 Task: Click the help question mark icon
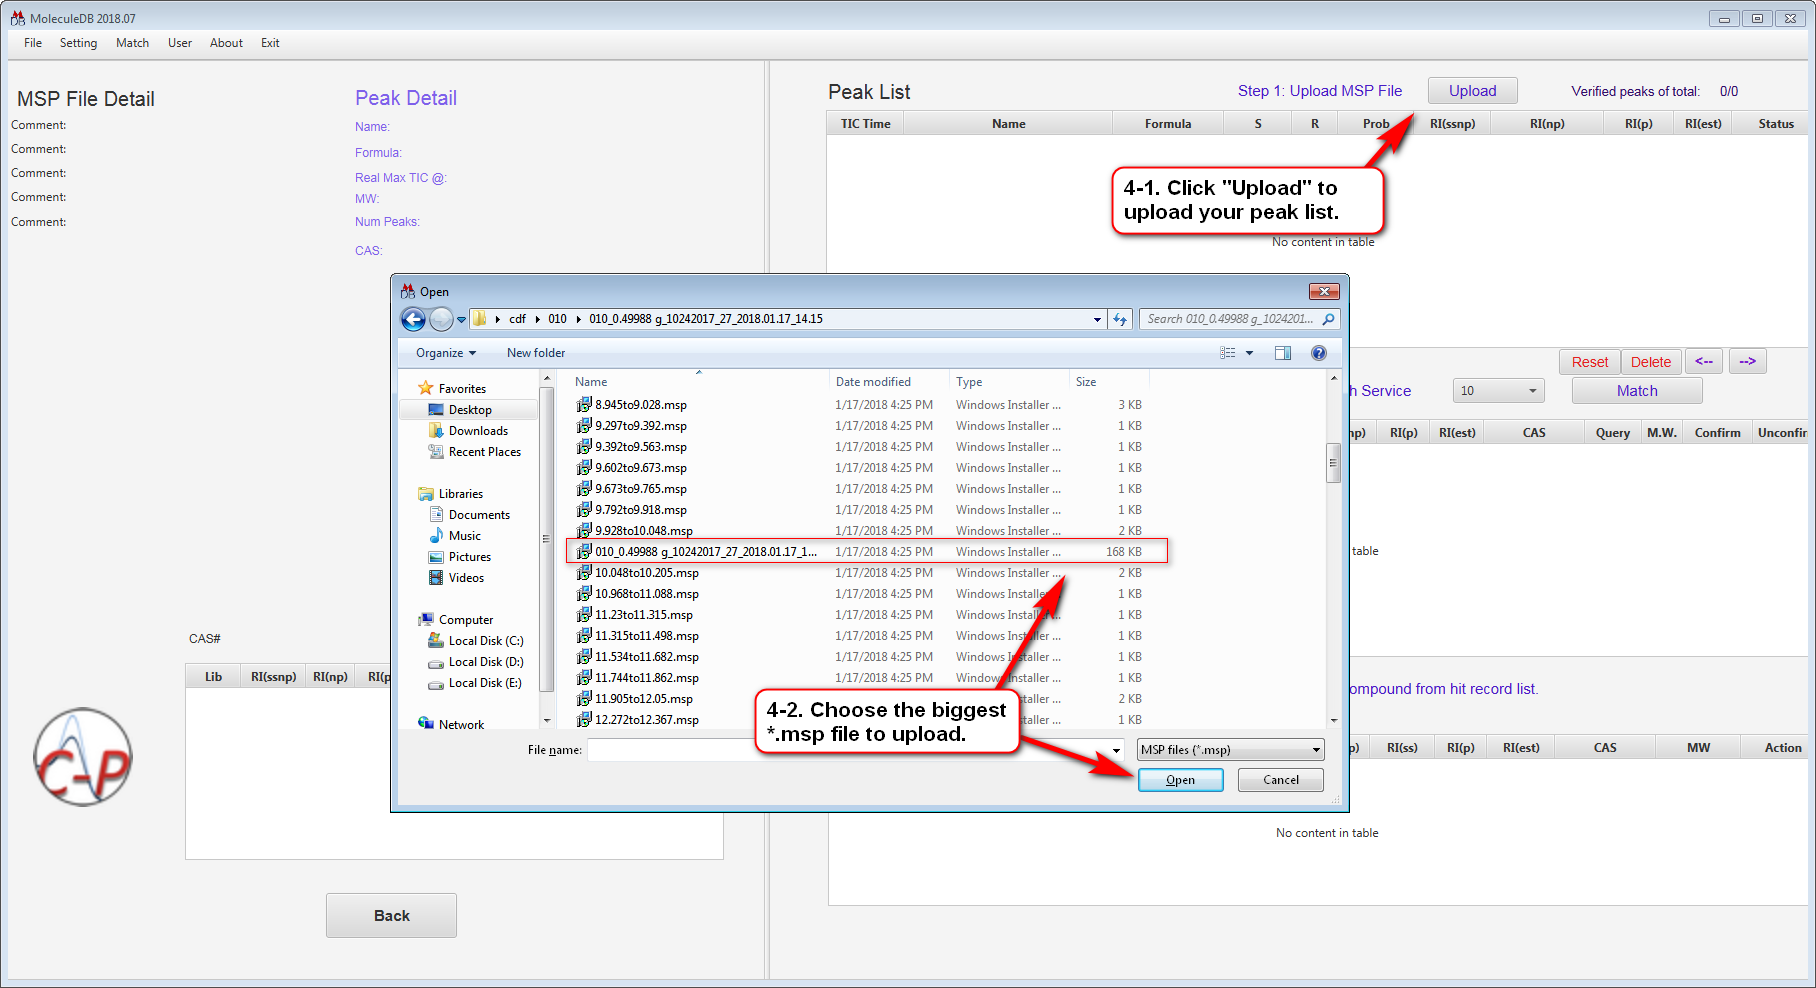(1318, 353)
